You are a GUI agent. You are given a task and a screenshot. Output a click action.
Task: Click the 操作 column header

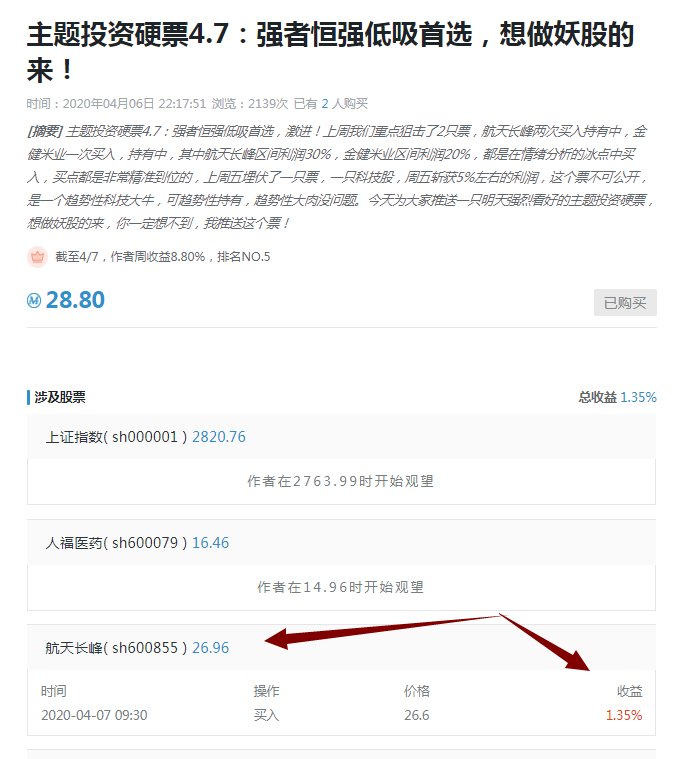click(x=266, y=691)
